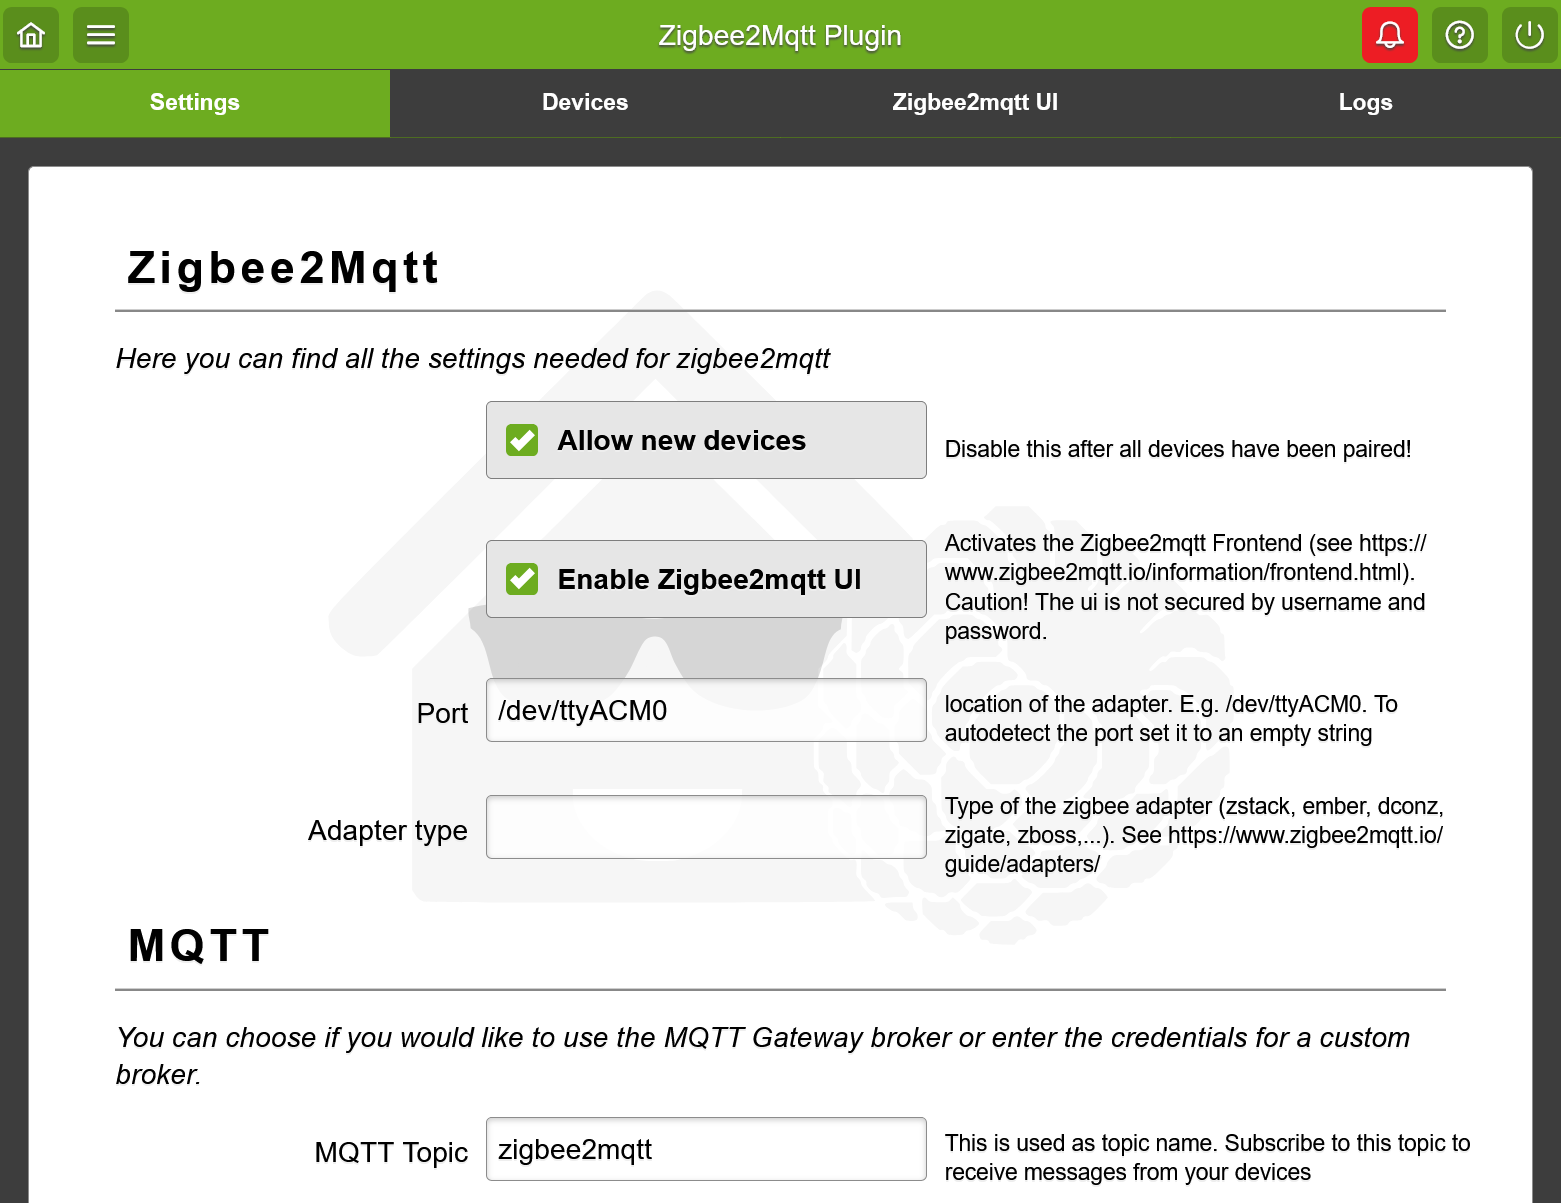Click the Adapter type label
The image size is (1561, 1203).
388,830
